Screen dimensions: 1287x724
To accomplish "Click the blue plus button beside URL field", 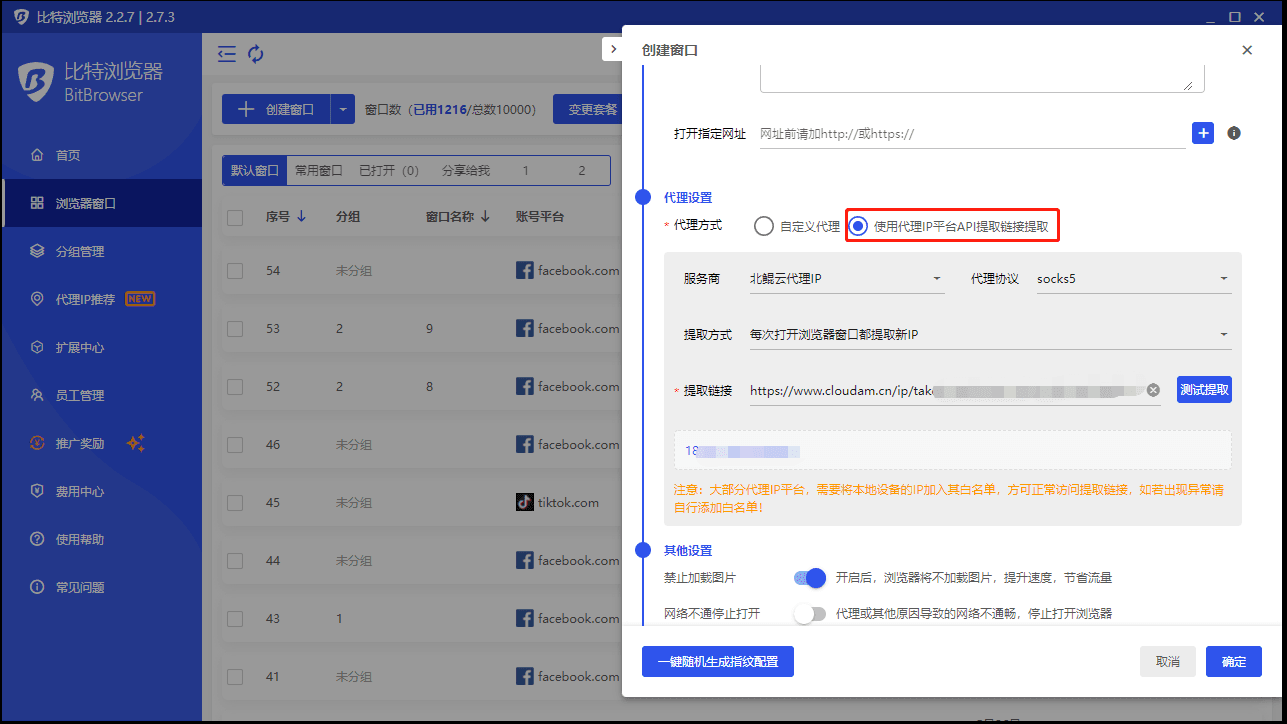I will click(x=1202, y=133).
